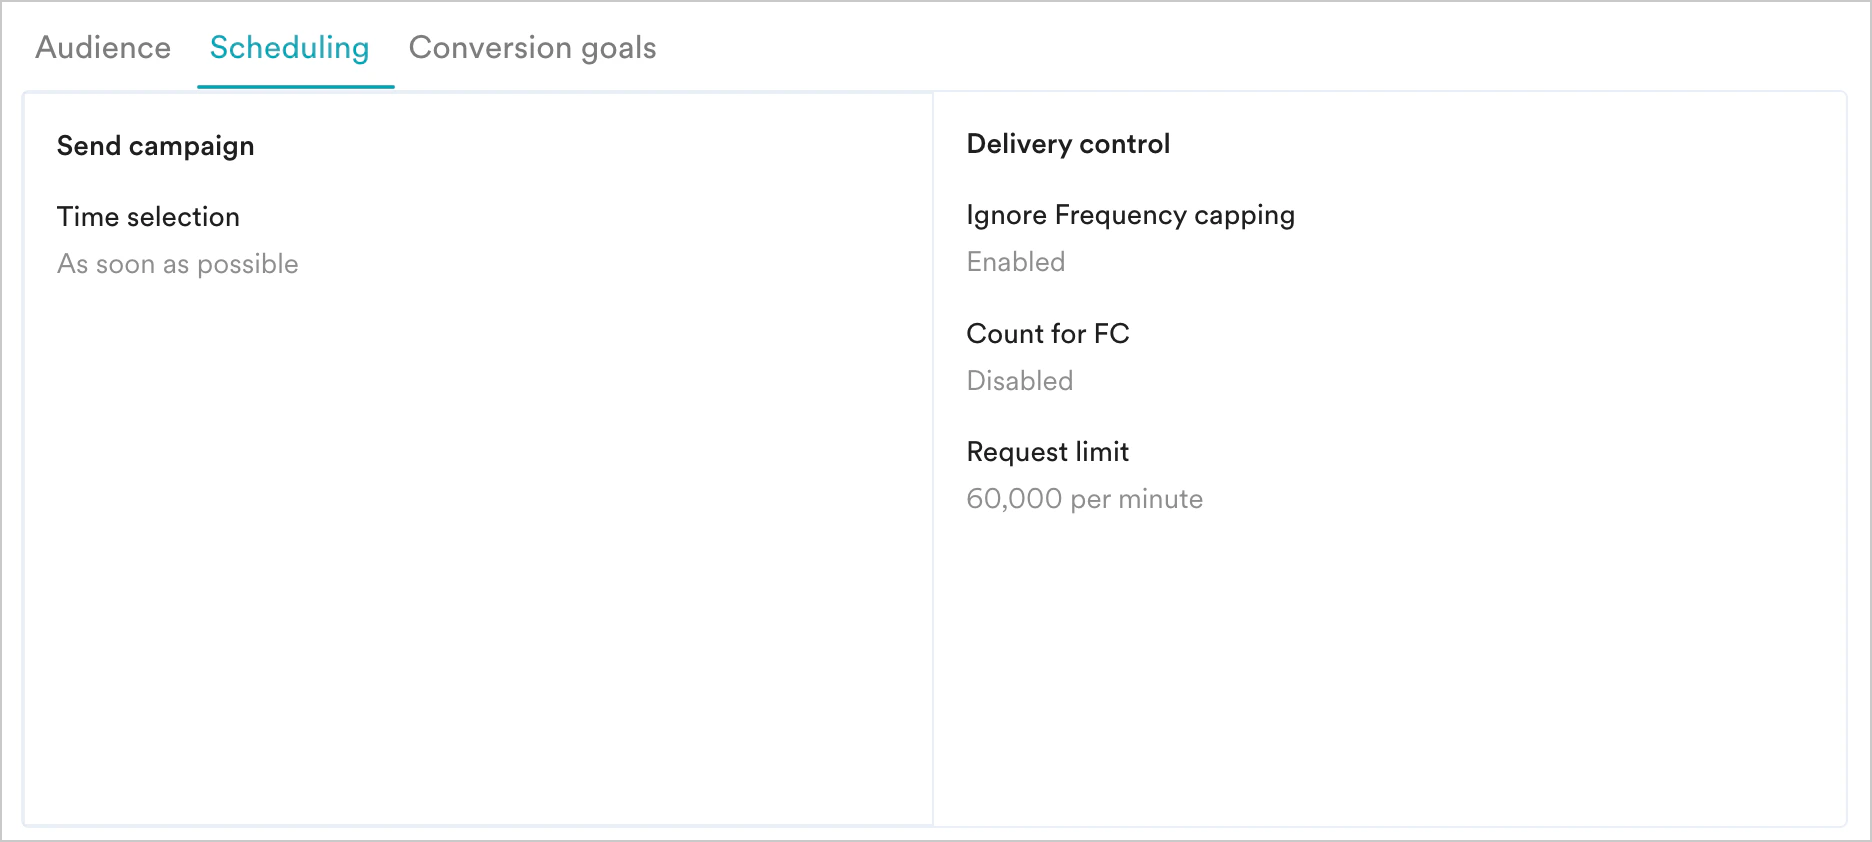Click the Request limit setting
The image size is (1872, 842).
[x=1046, y=452]
